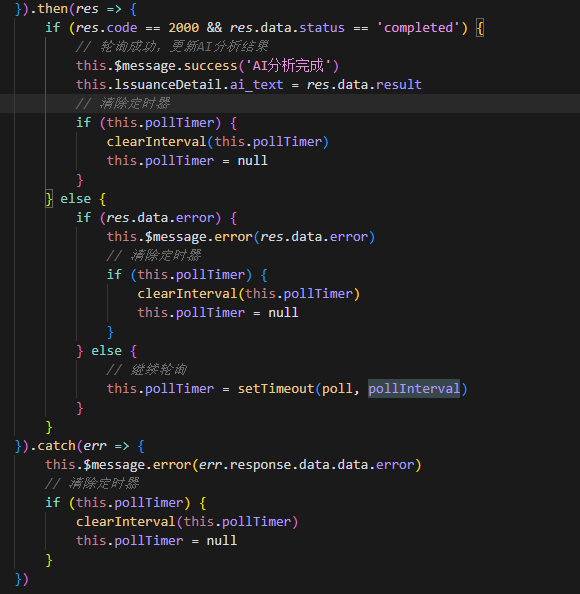Click the .catch(err => line
580x594 pixels.
[x=80, y=446]
